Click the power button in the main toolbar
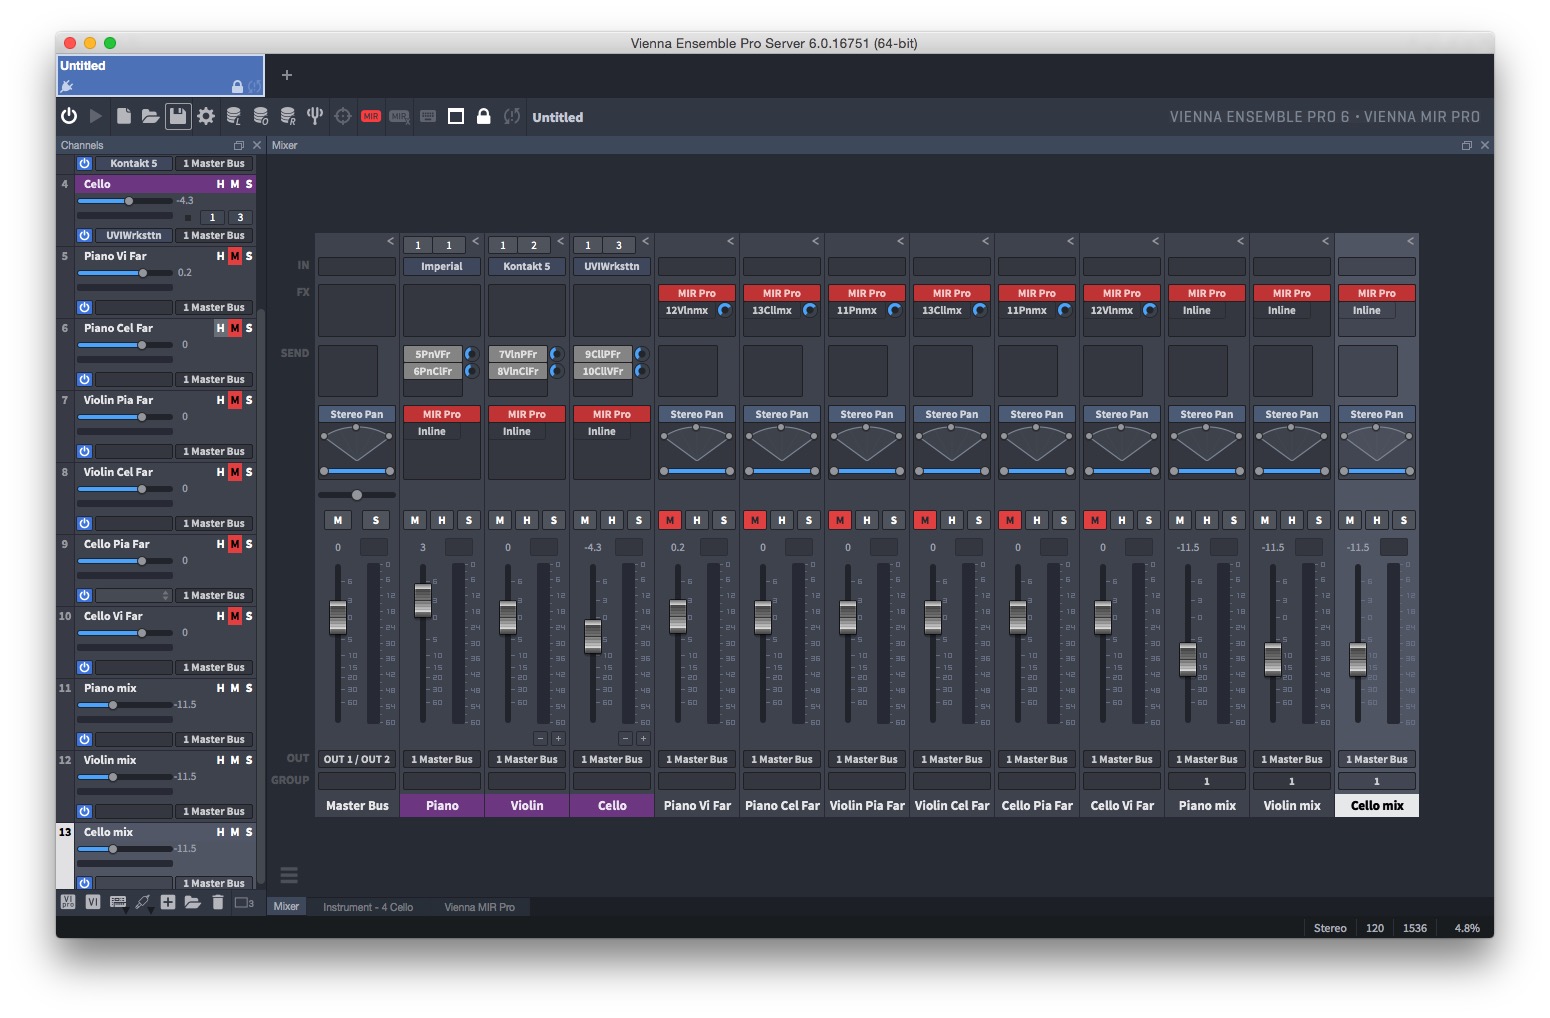This screenshot has height=1018, width=1550. 69,116
